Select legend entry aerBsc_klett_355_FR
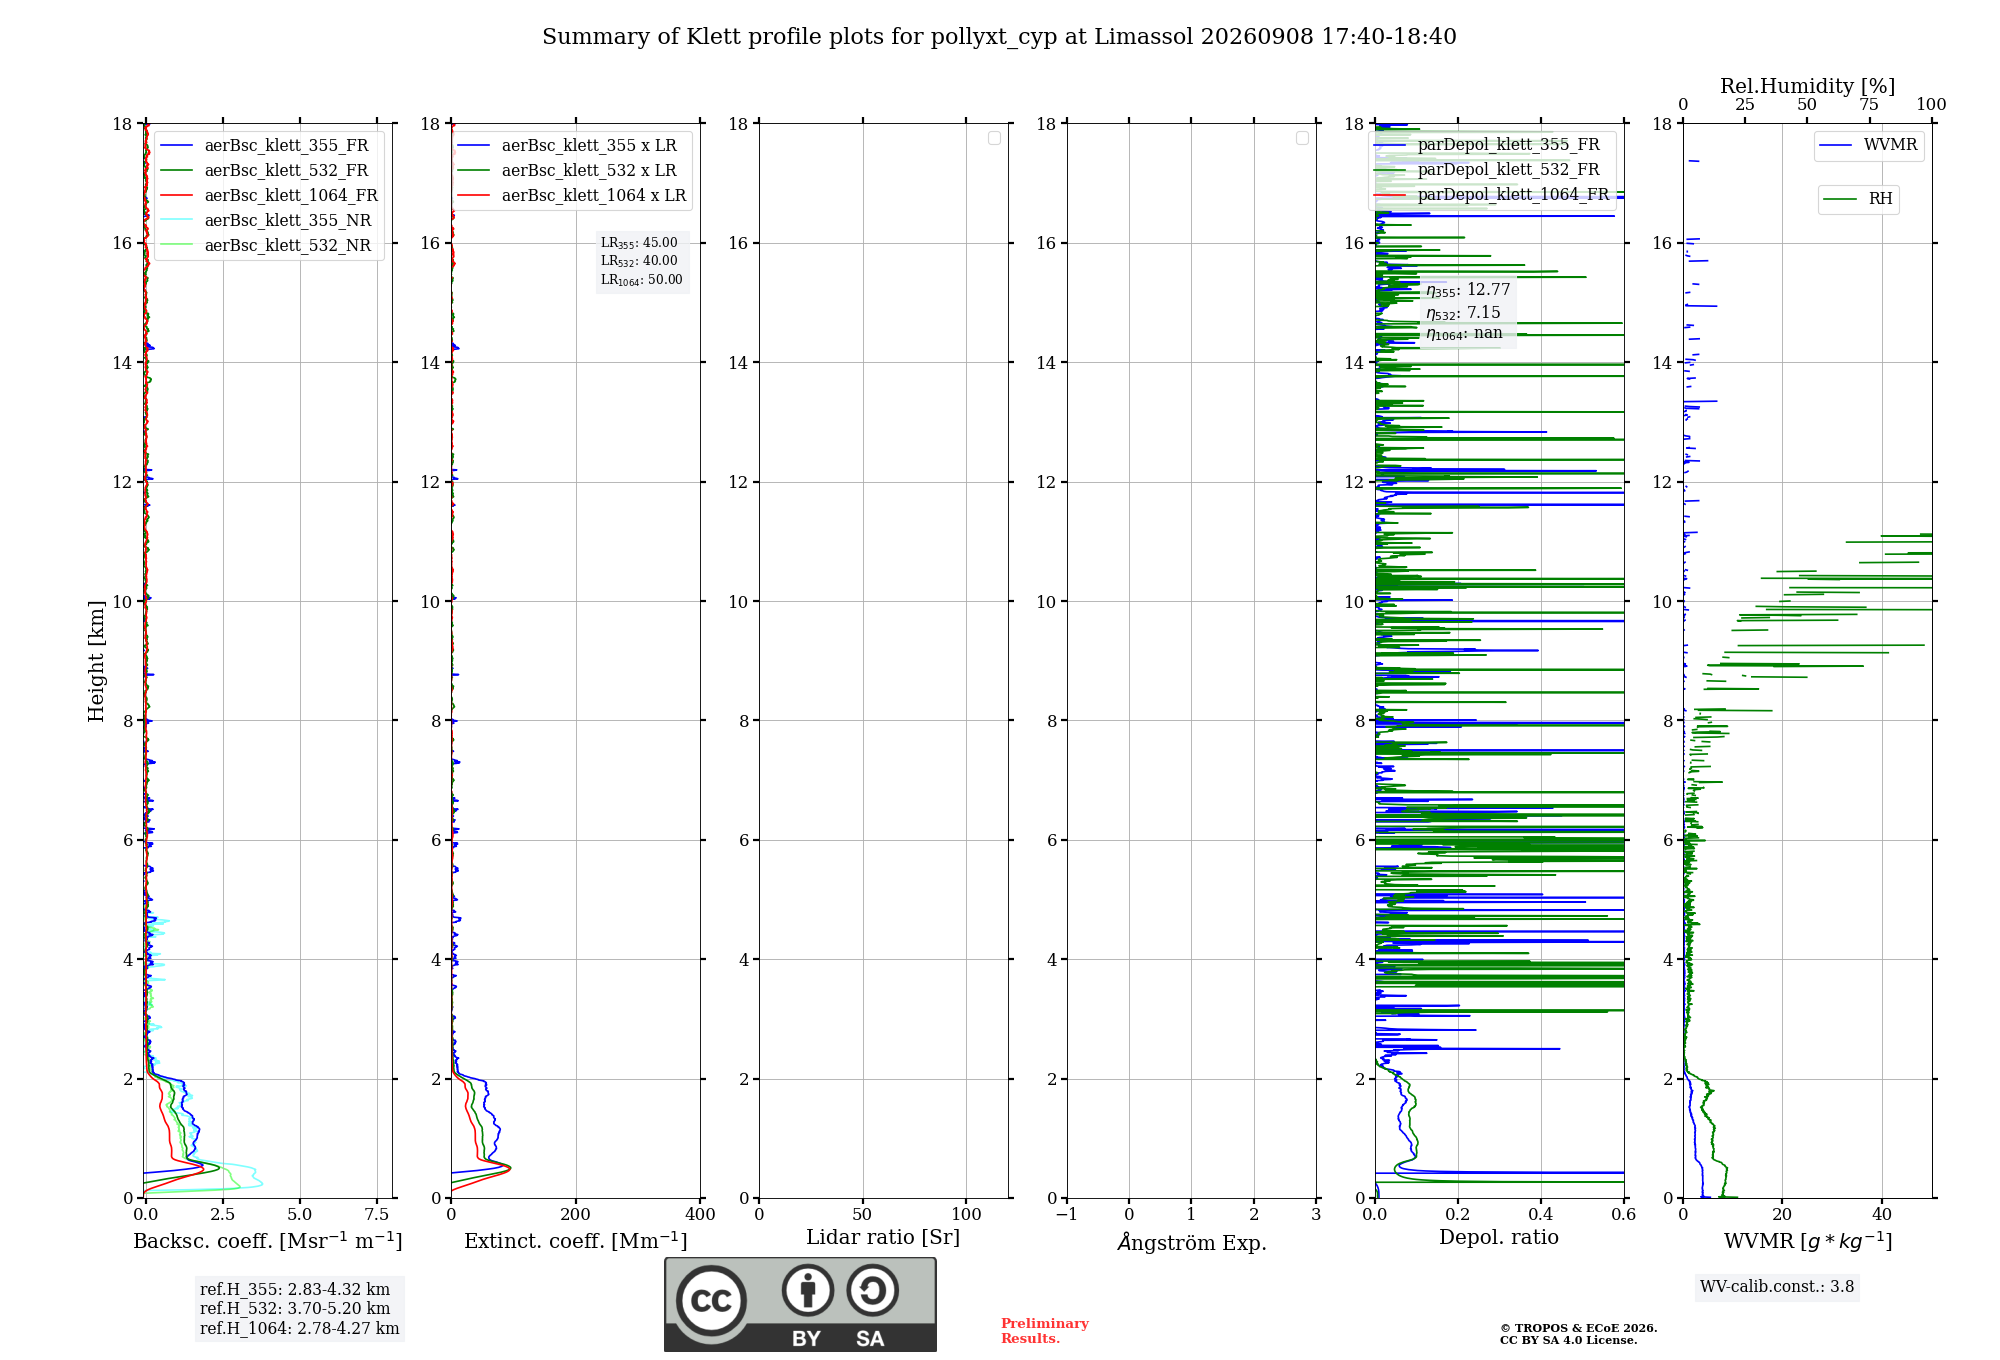2000x1360 pixels. tap(265, 146)
